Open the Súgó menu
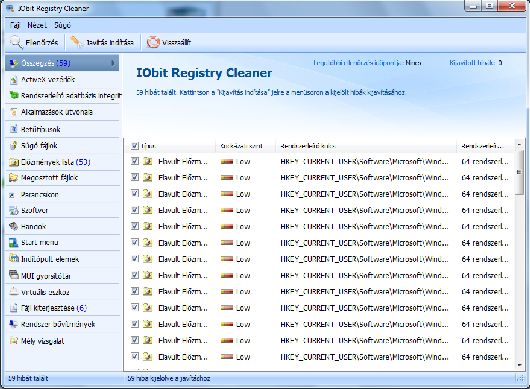The height and width of the screenshot is (389, 530). pos(63,25)
